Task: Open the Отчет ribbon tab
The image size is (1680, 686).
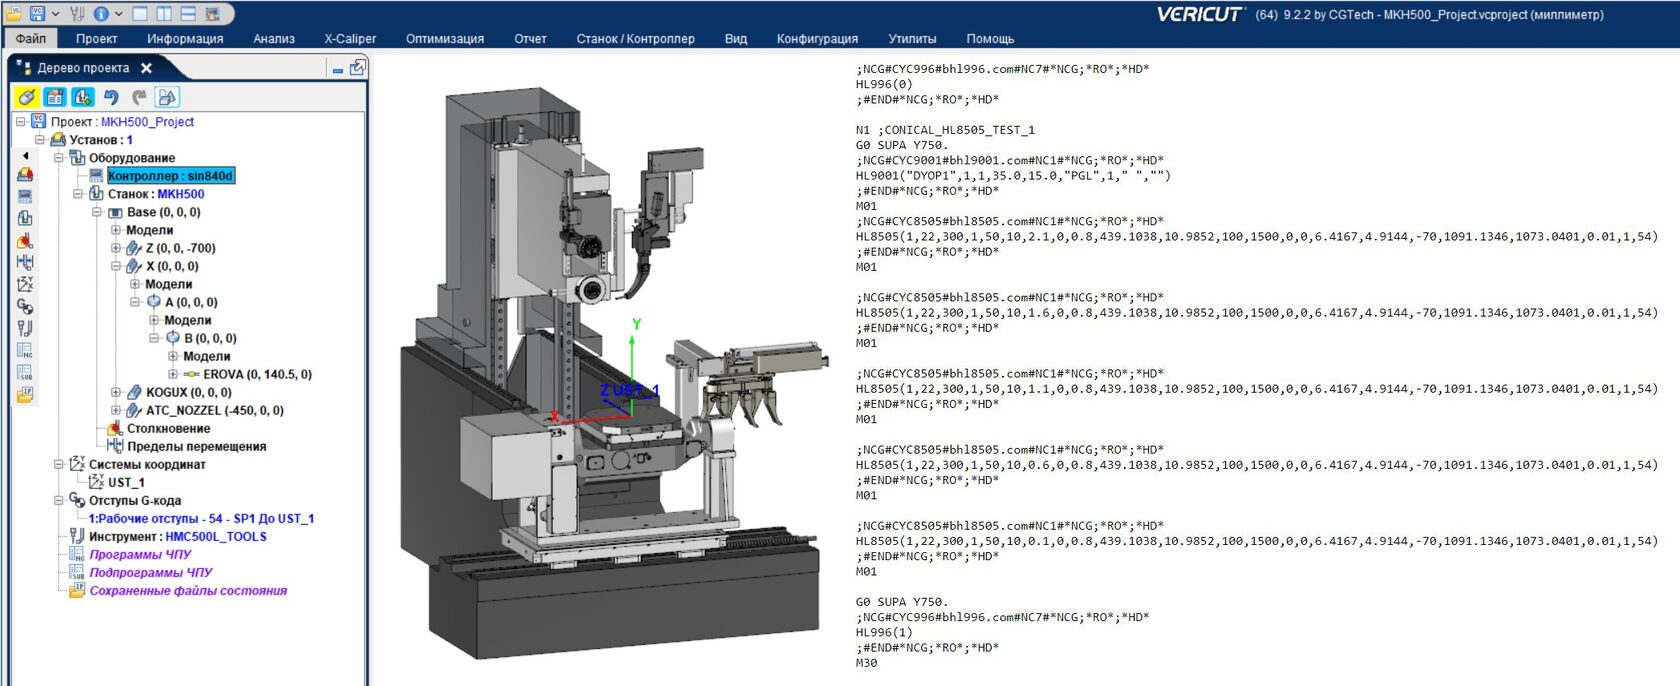Action: (x=530, y=38)
